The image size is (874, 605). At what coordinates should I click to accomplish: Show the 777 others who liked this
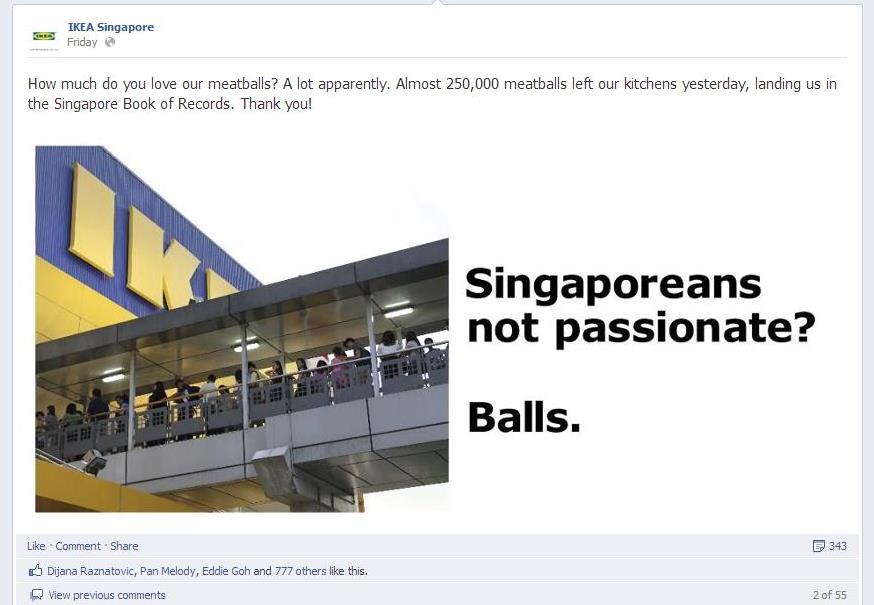point(300,571)
